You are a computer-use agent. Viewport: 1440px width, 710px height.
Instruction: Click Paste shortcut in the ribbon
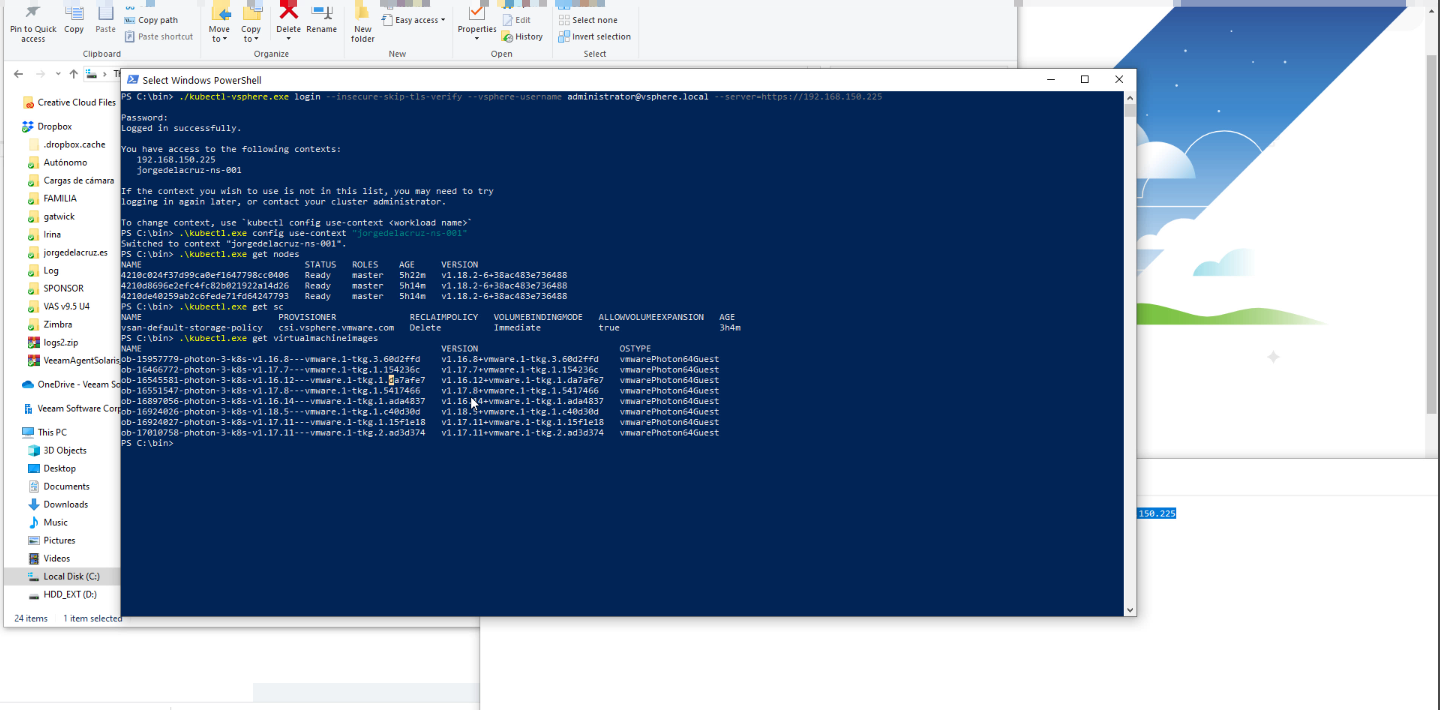(158, 37)
